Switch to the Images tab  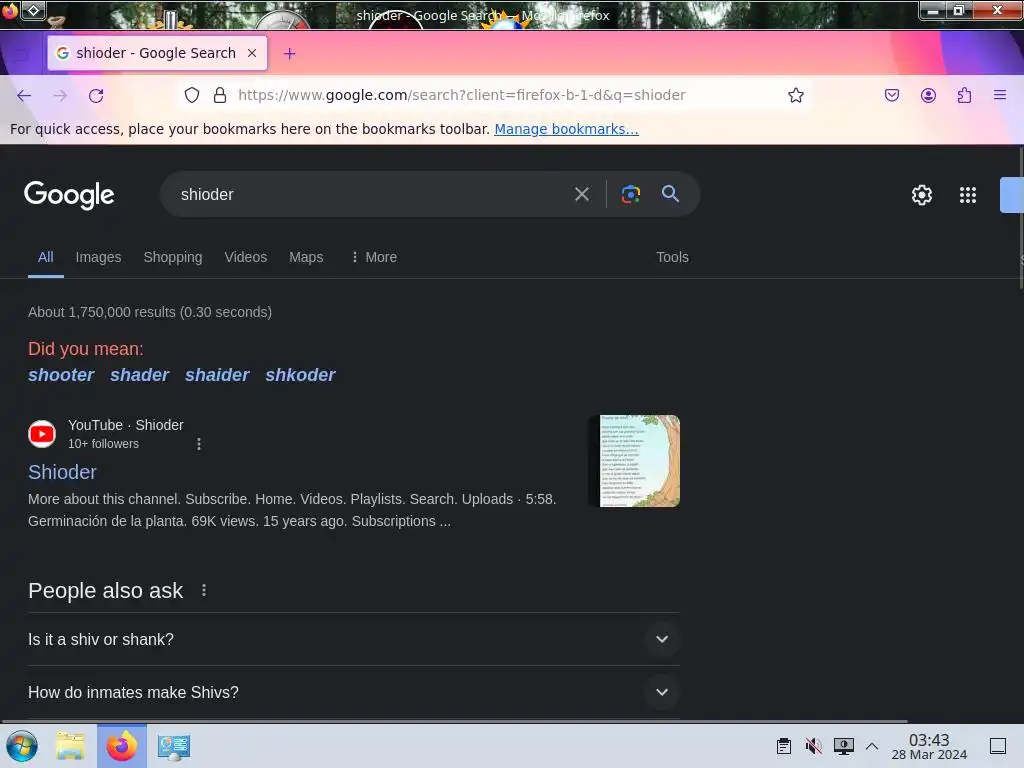(98, 257)
